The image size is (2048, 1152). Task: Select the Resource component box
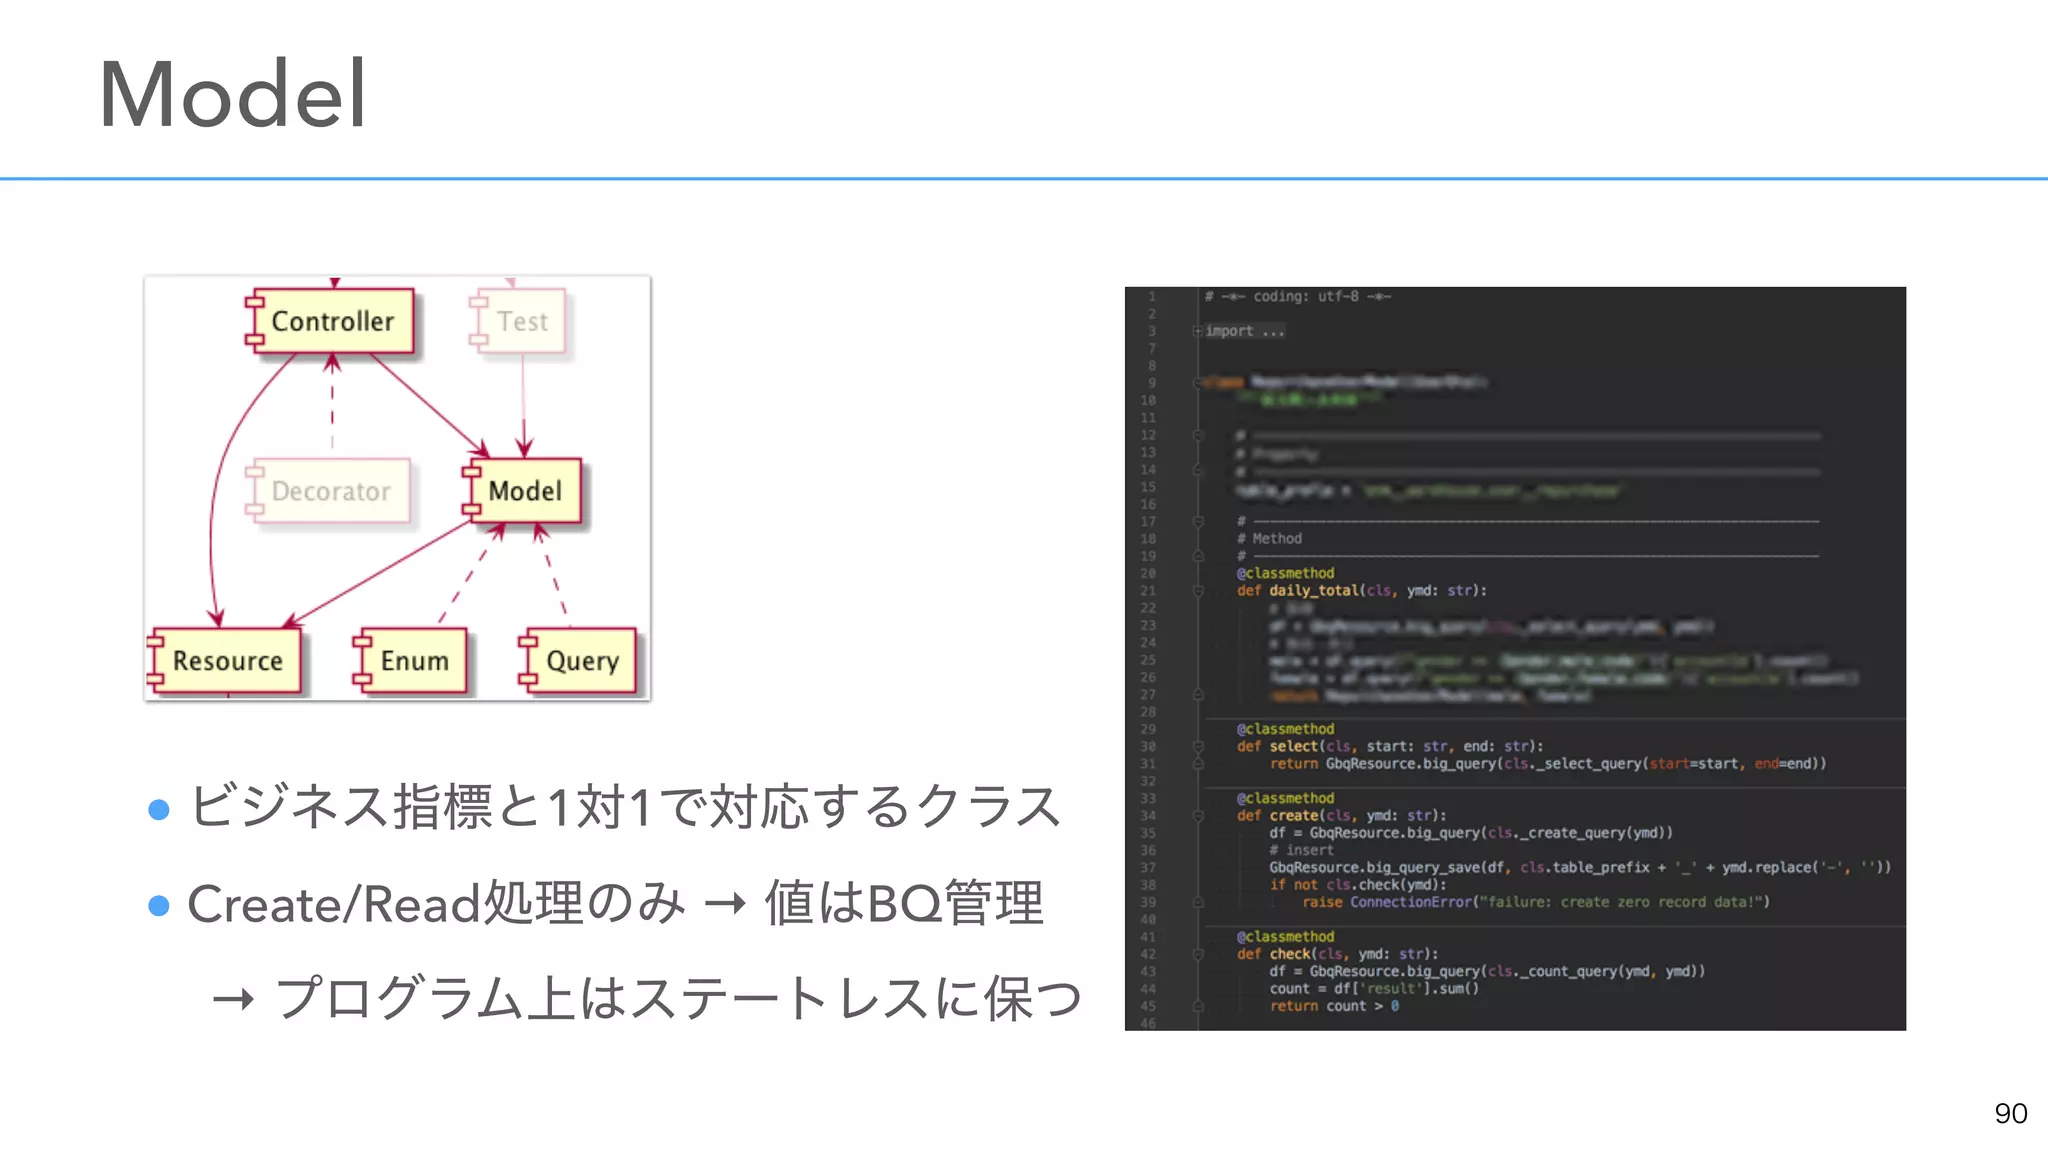(x=224, y=661)
